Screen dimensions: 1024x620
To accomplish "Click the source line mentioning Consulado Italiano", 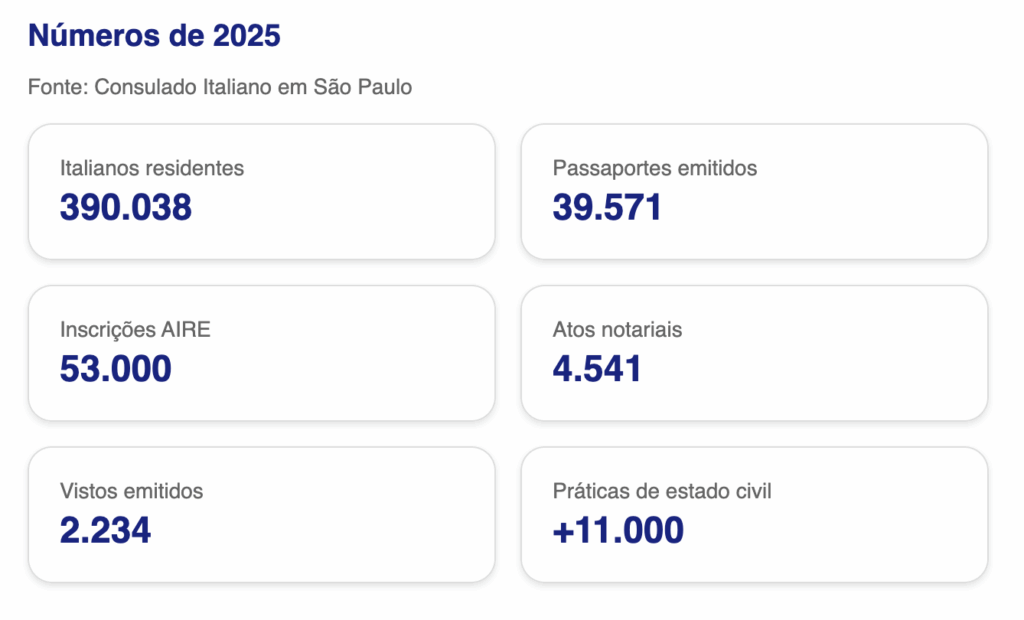I will pyautogui.click(x=220, y=88).
